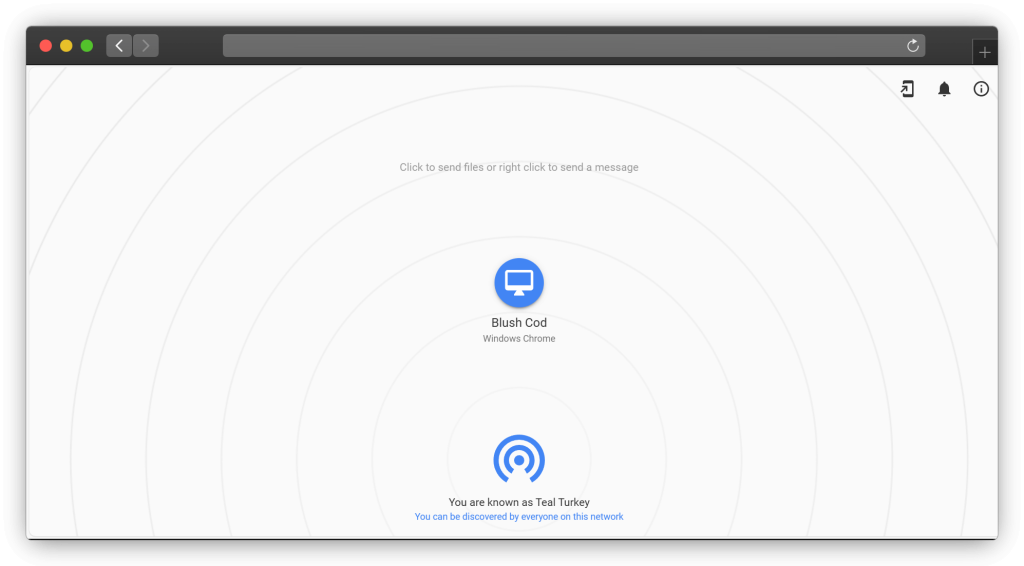
Task: Select the Blush Cod peer name label
Action: [x=519, y=323]
